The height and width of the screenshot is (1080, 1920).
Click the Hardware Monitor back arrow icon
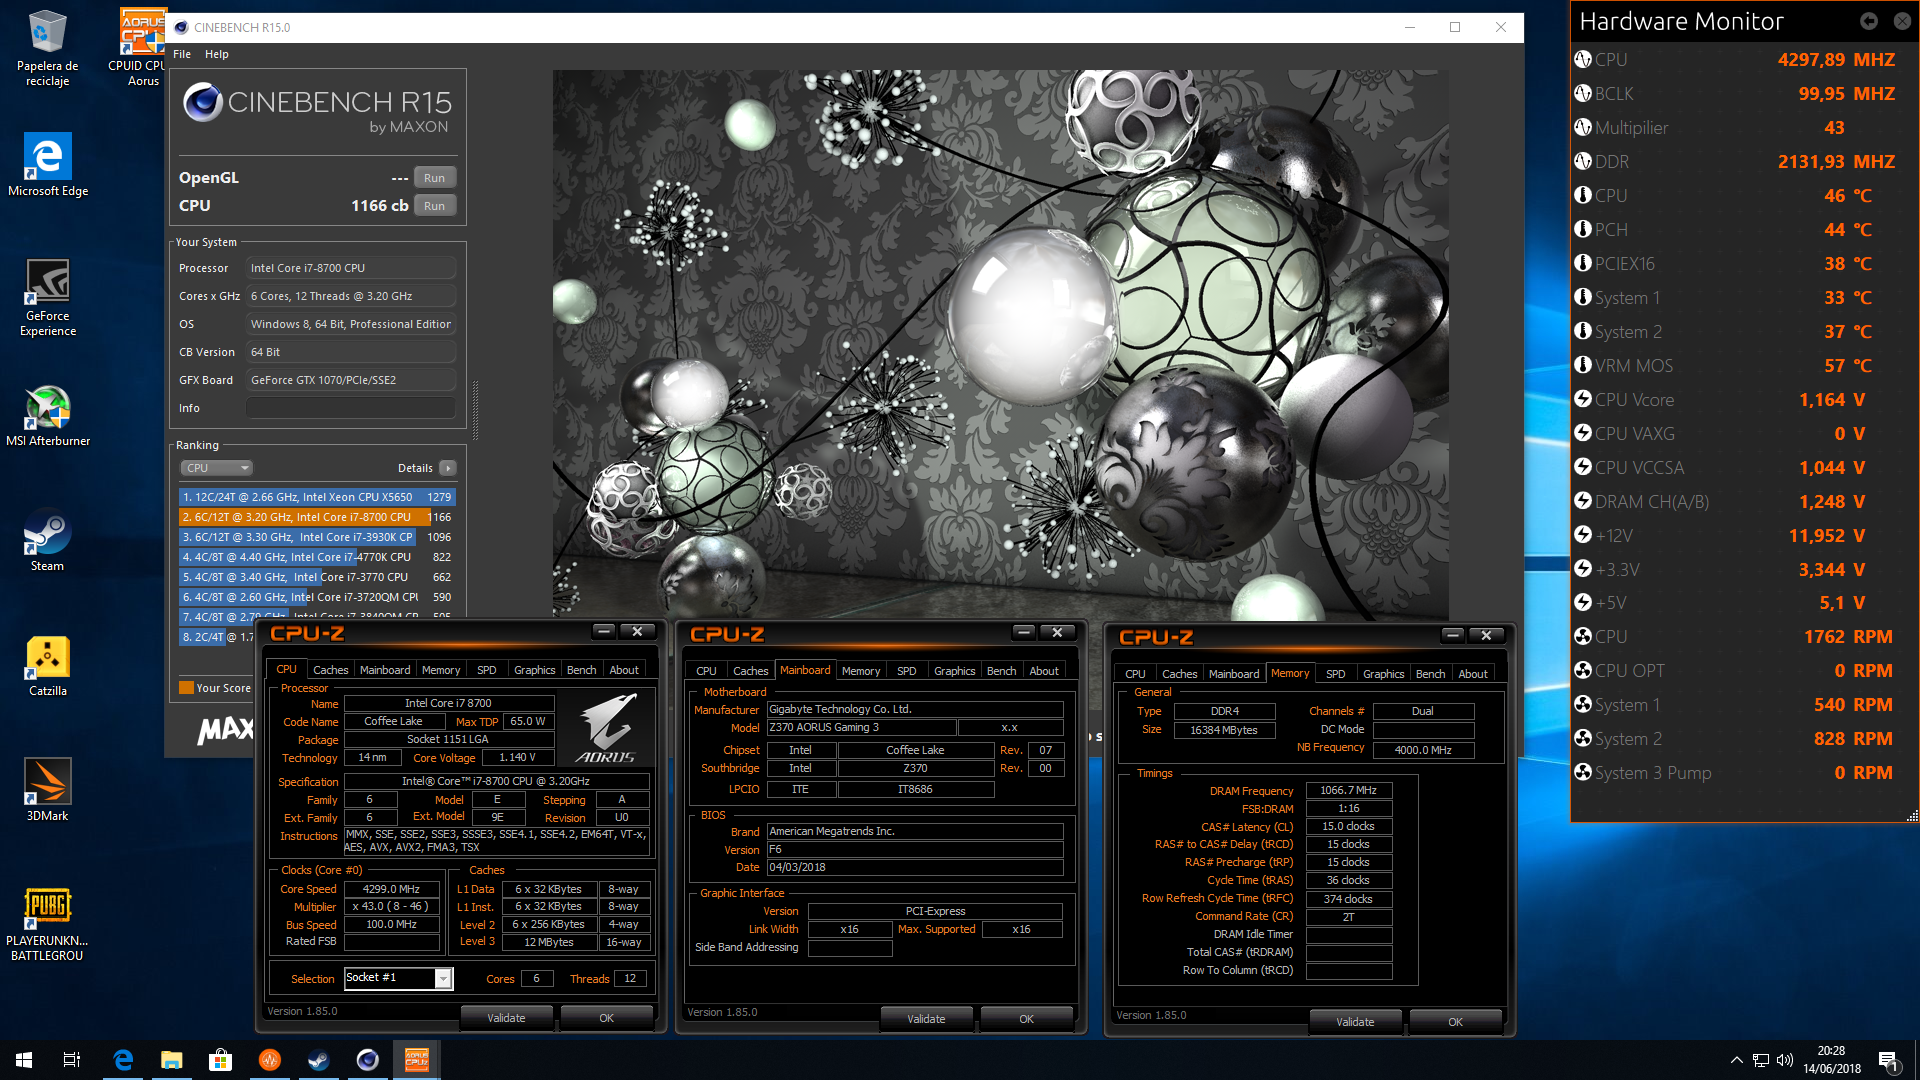[1868, 21]
